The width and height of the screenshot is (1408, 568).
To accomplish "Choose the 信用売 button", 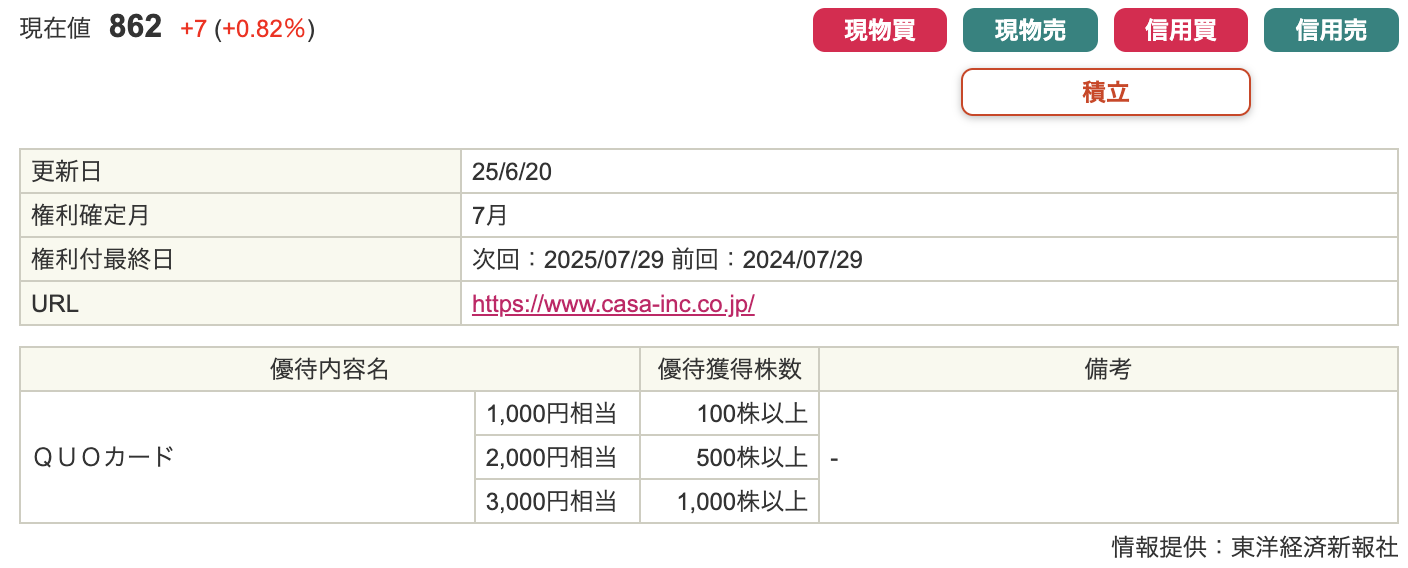I will pyautogui.click(x=1331, y=30).
